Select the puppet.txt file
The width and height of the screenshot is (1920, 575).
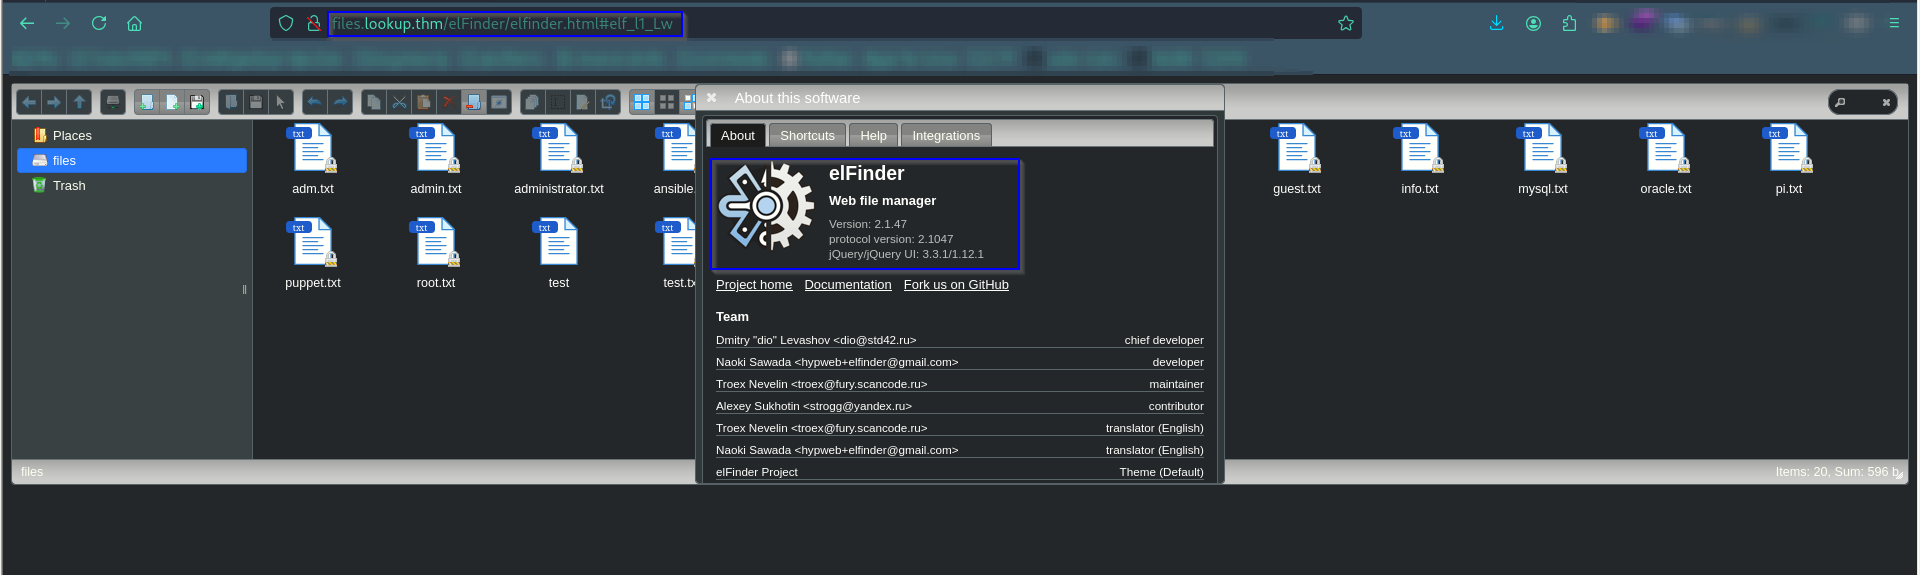point(313,254)
